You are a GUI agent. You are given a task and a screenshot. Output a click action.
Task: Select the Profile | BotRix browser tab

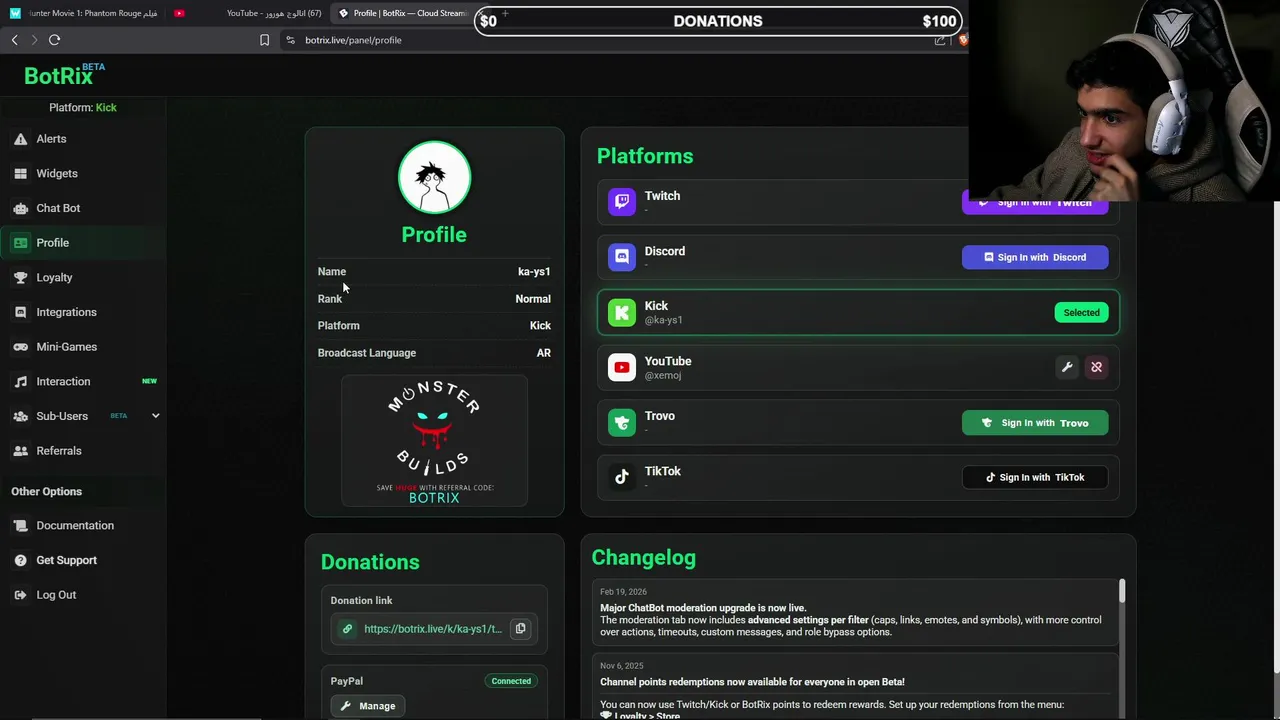pyautogui.click(x=403, y=13)
